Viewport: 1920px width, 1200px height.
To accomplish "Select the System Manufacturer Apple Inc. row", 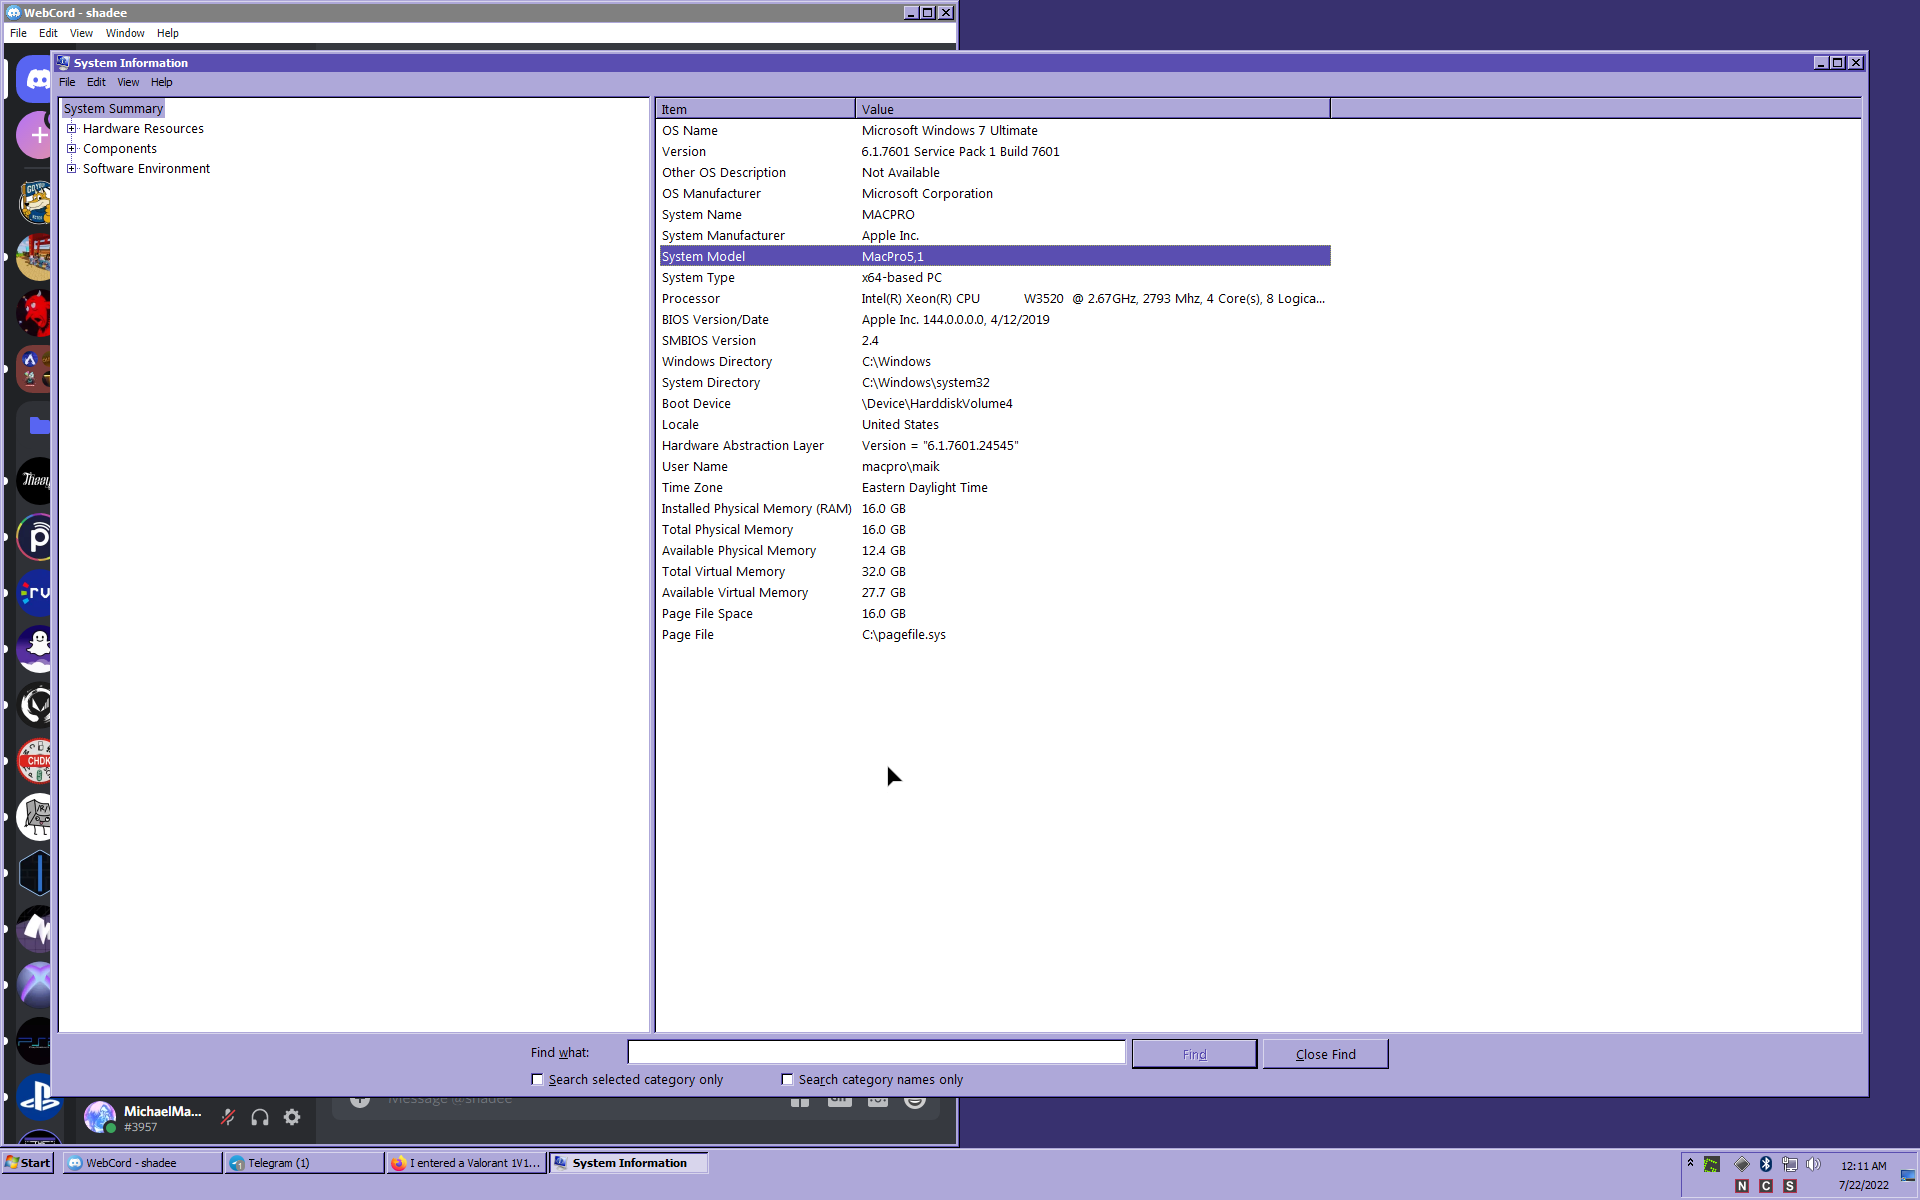I will (x=995, y=235).
